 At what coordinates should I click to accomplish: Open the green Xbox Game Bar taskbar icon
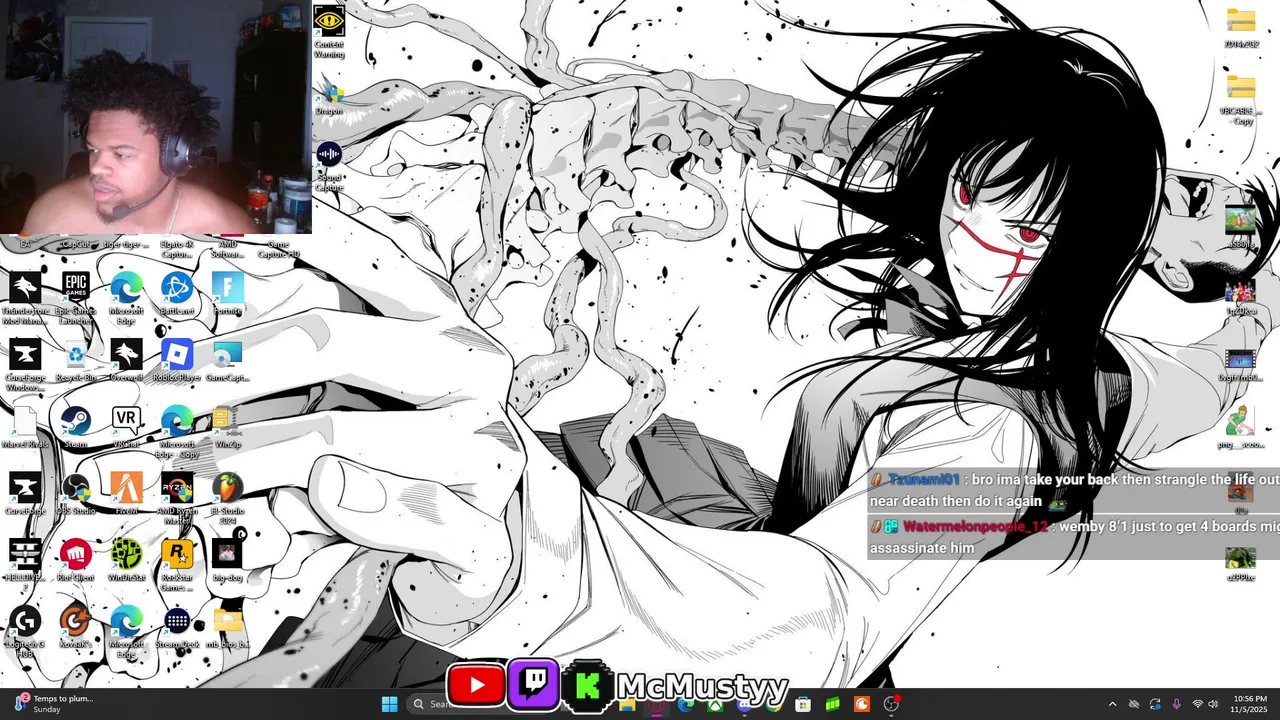tap(832, 704)
